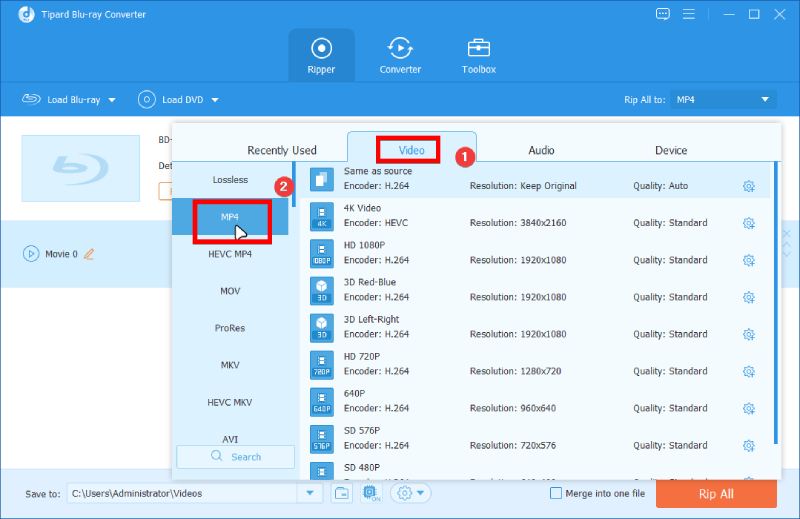Choose the HEVC MP4 format category
800x519 pixels.
point(230,254)
